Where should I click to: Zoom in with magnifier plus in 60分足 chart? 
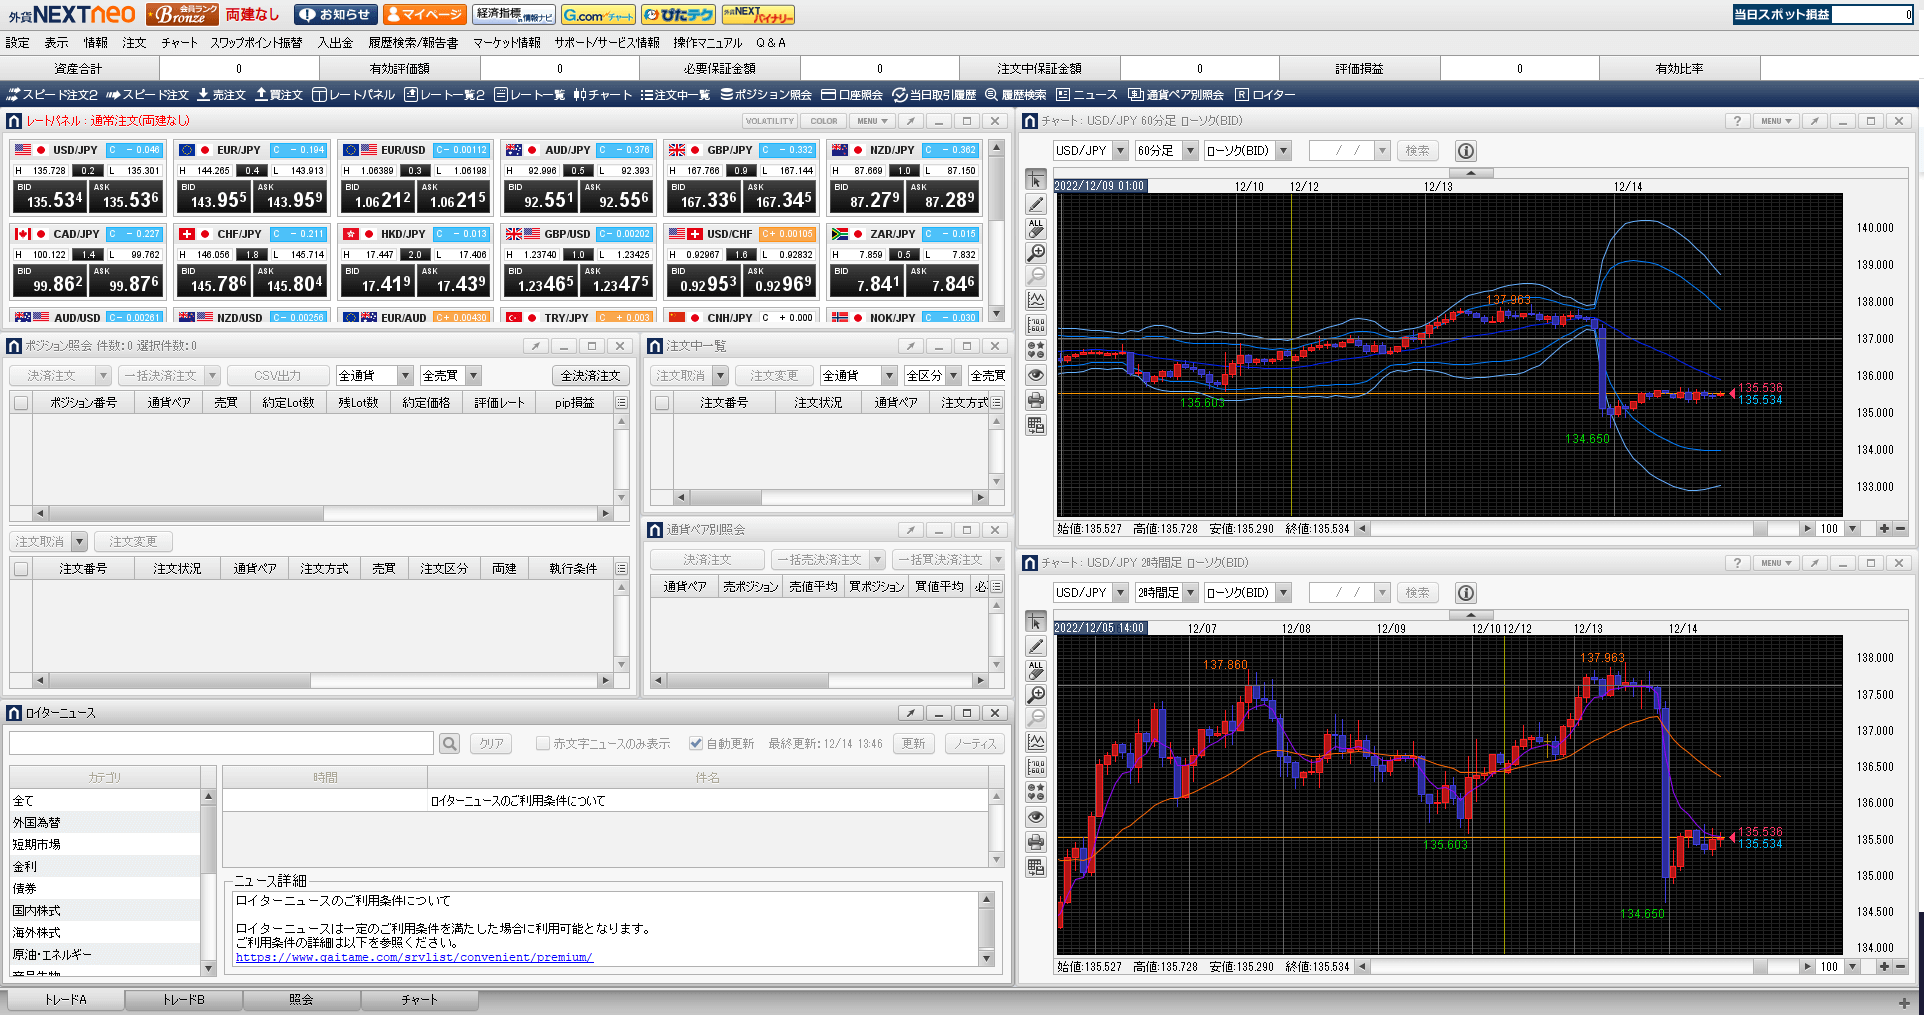point(1036,253)
